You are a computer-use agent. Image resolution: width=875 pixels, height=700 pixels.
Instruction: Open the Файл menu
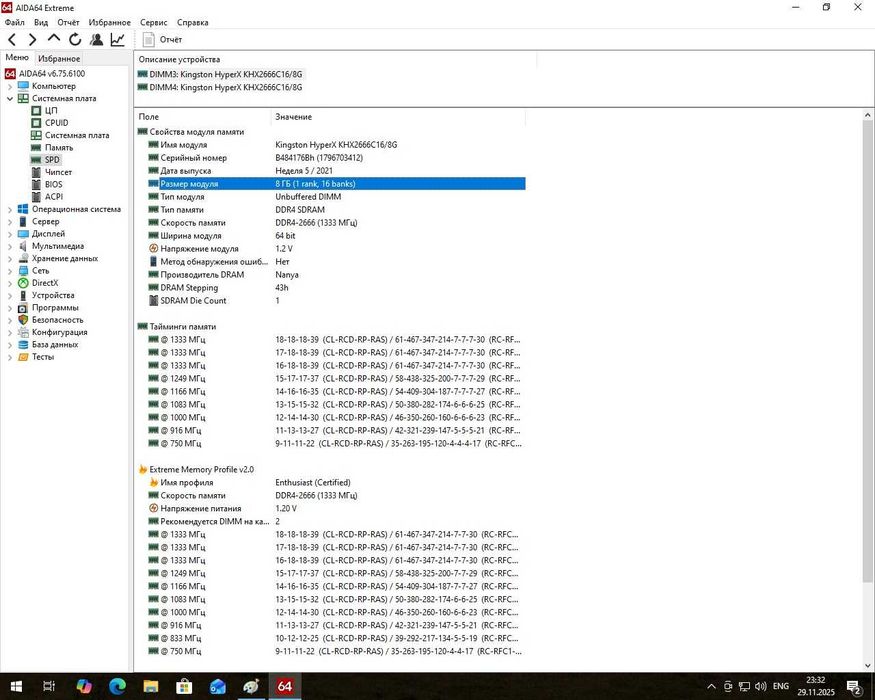click(15, 22)
